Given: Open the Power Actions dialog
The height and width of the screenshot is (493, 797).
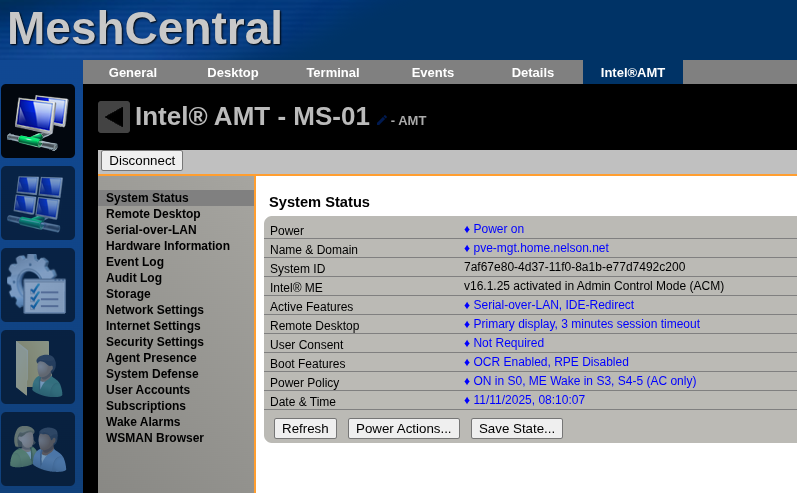Looking at the screenshot, I should 403,428.
